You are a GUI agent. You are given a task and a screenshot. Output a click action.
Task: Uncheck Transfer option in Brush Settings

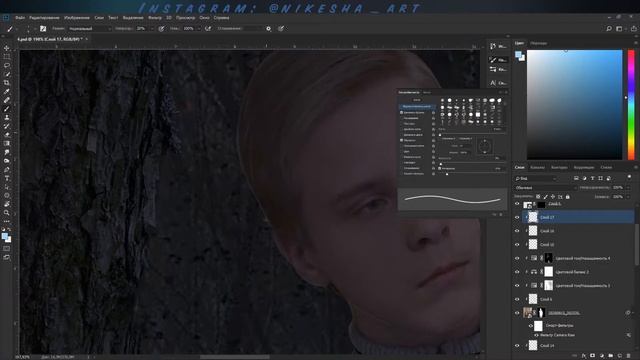tap(402, 140)
